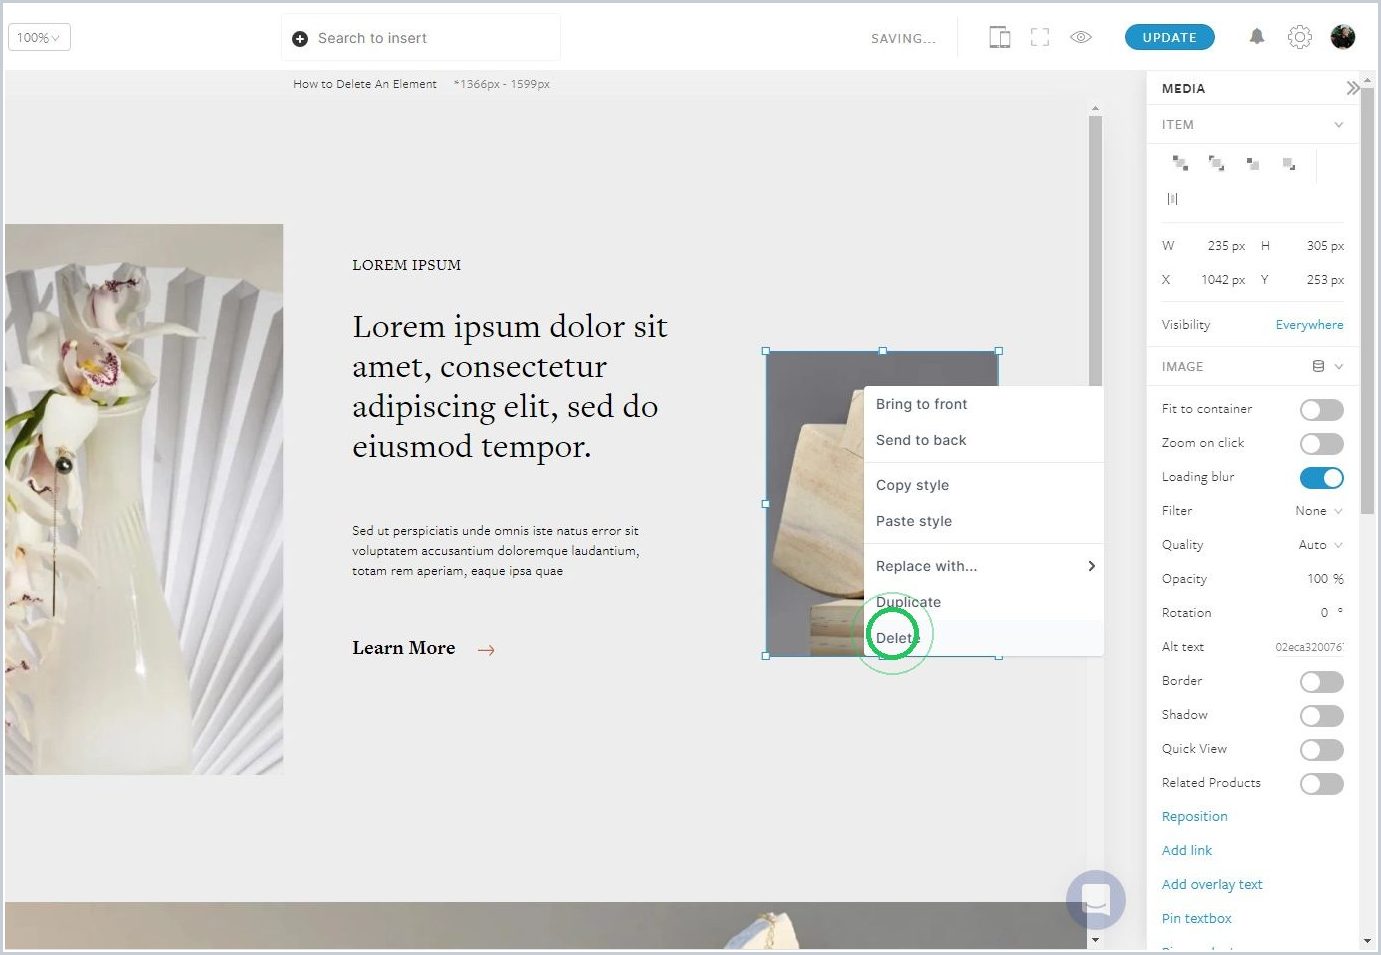The image size is (1381, 955).
Task: Enable the Border toggle
Action: click(1321, 682)
